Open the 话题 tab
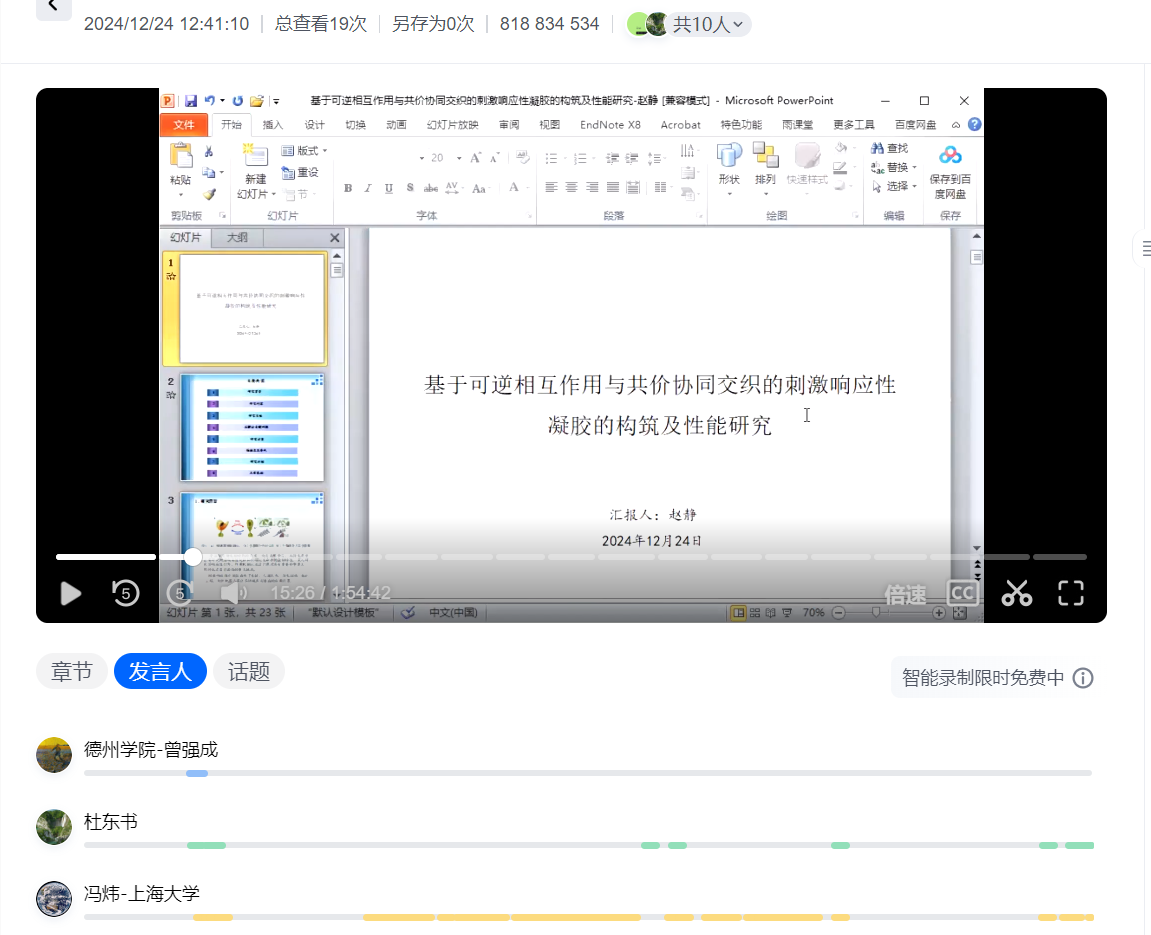Screen dimensions: 1151x935 click(248, 672)
